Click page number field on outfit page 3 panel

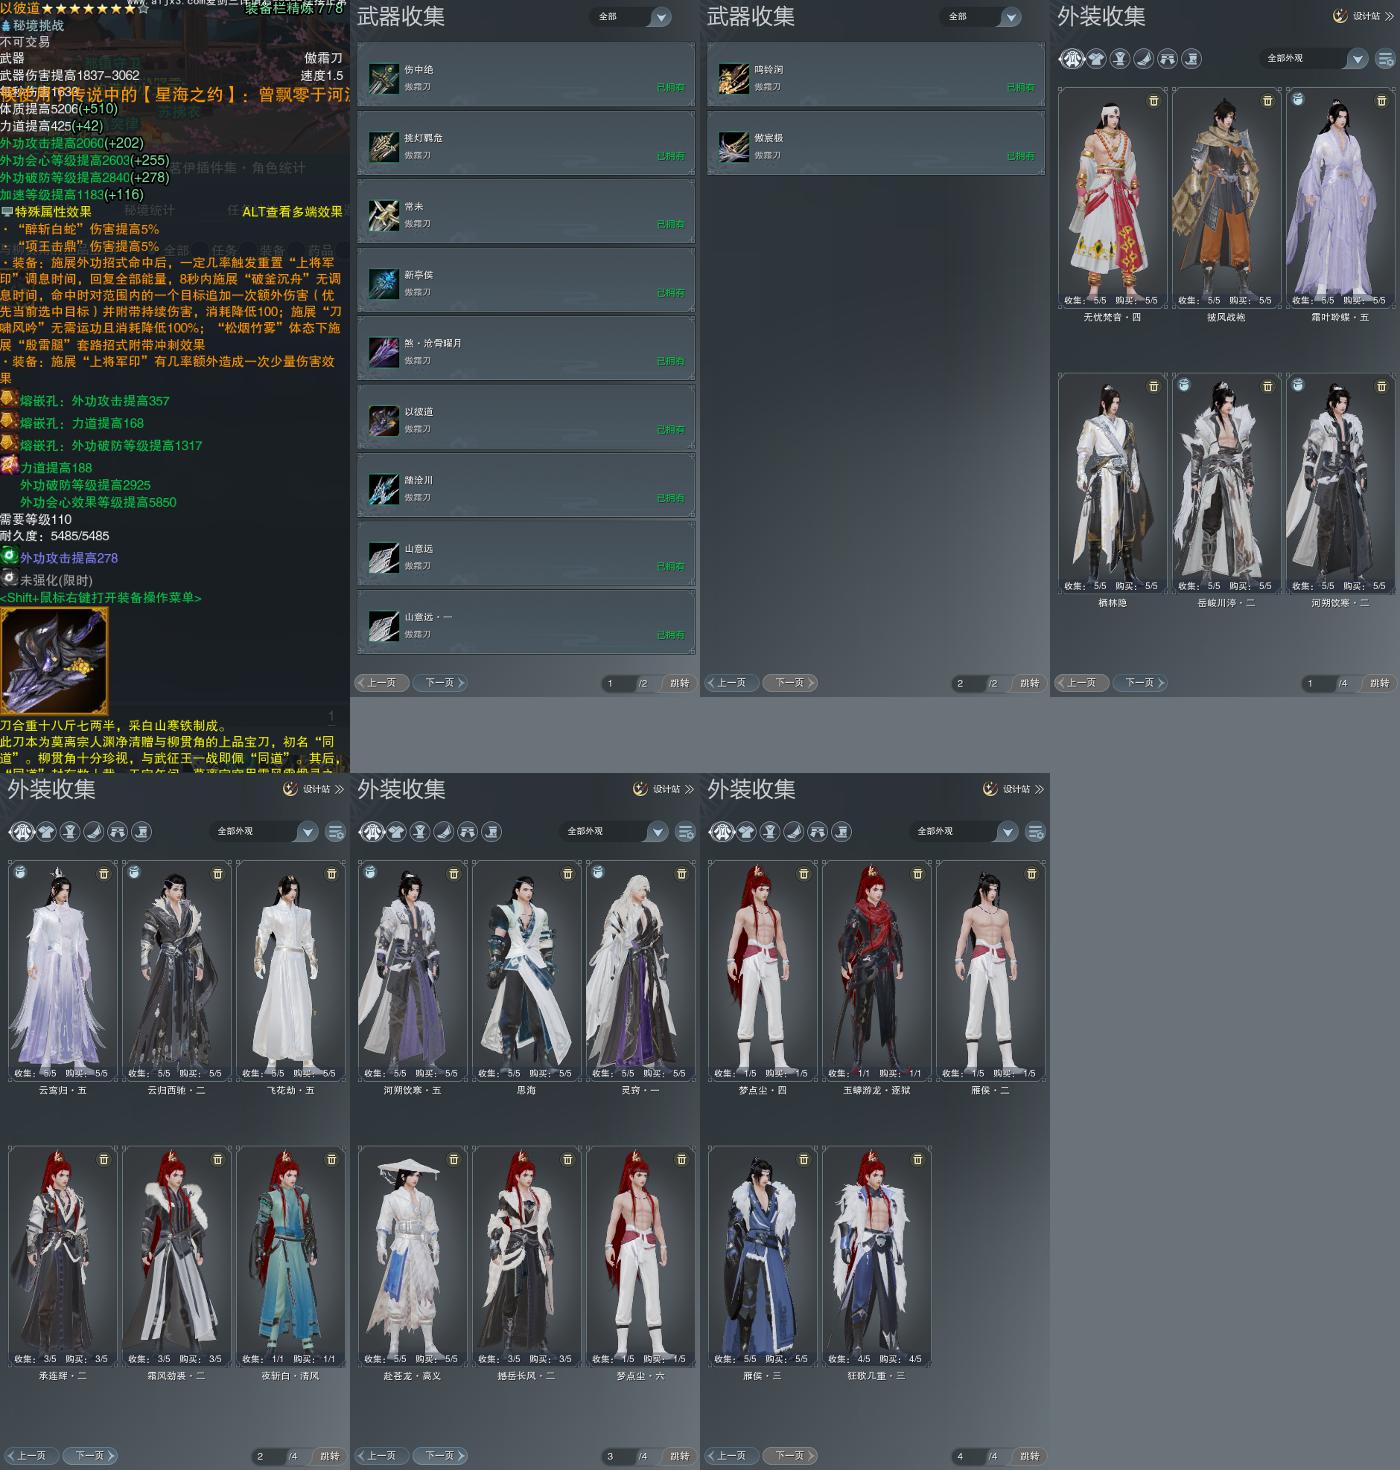(x=617, y=1456)
